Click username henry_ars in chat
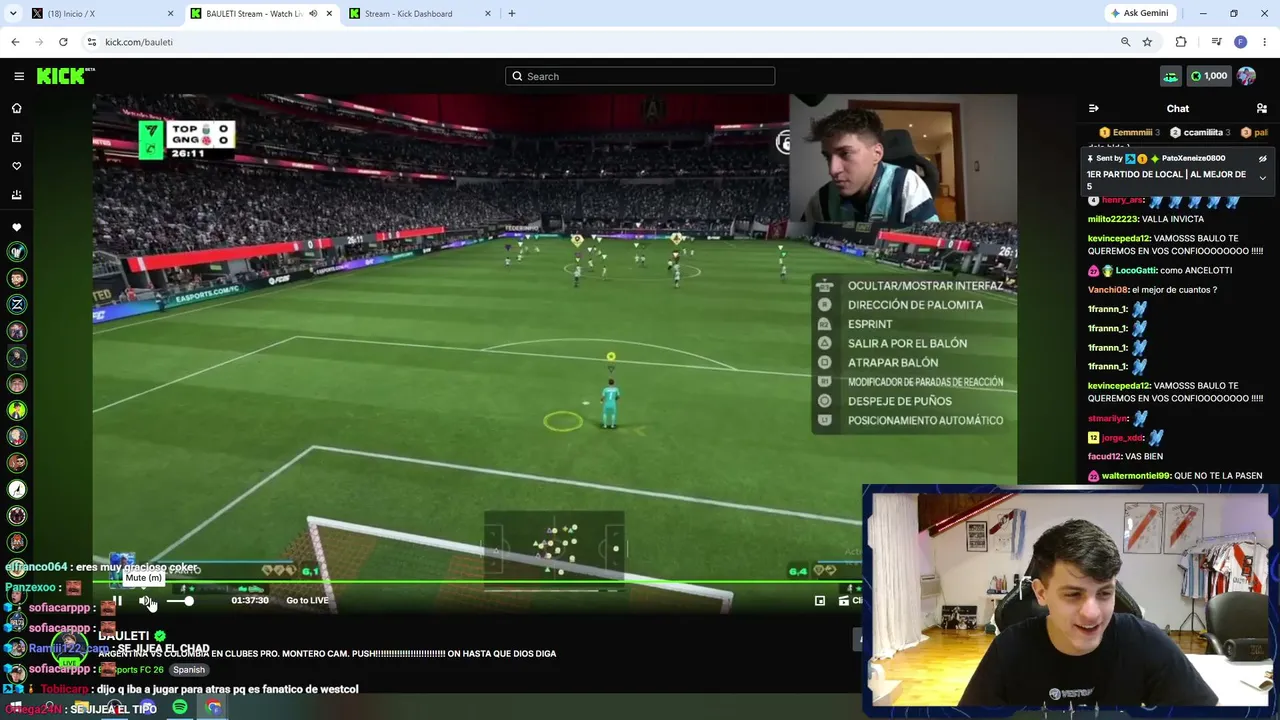This screenshot has height=720, width=1280. click(1123, 200)
